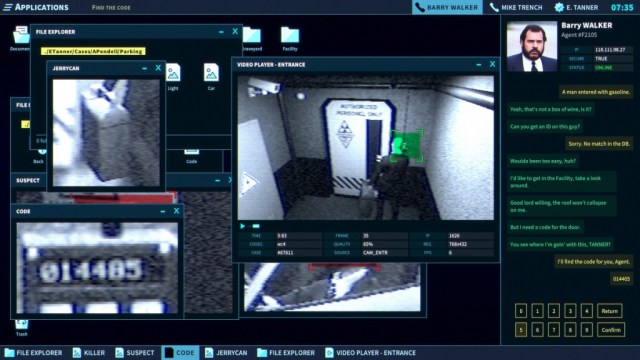640x360 pixels.
Task: Click the File Explorer path bar
Action: click(x=93, y=51)
